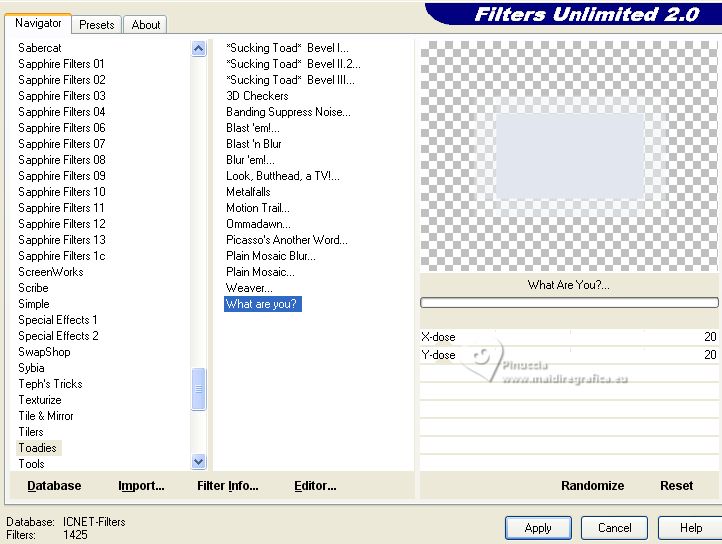Screen dimensions: 722x544
Task: Select Sapphire Filters 04
Action: tap(62, 112)
